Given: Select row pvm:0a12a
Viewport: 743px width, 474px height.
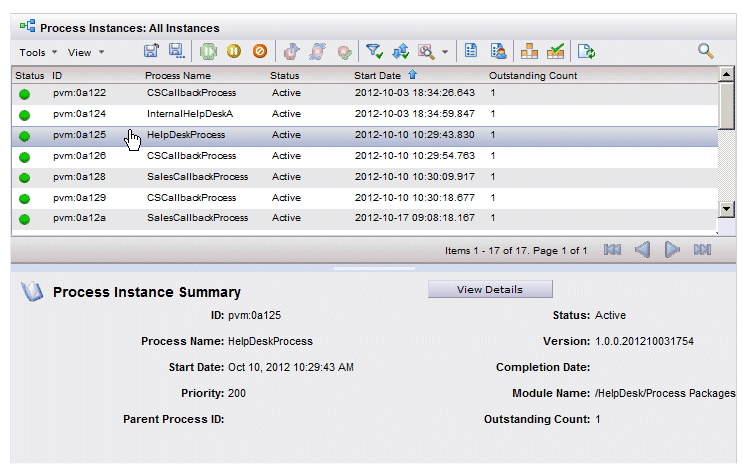Looking at the screenshot, I should (x=364, y=219).
